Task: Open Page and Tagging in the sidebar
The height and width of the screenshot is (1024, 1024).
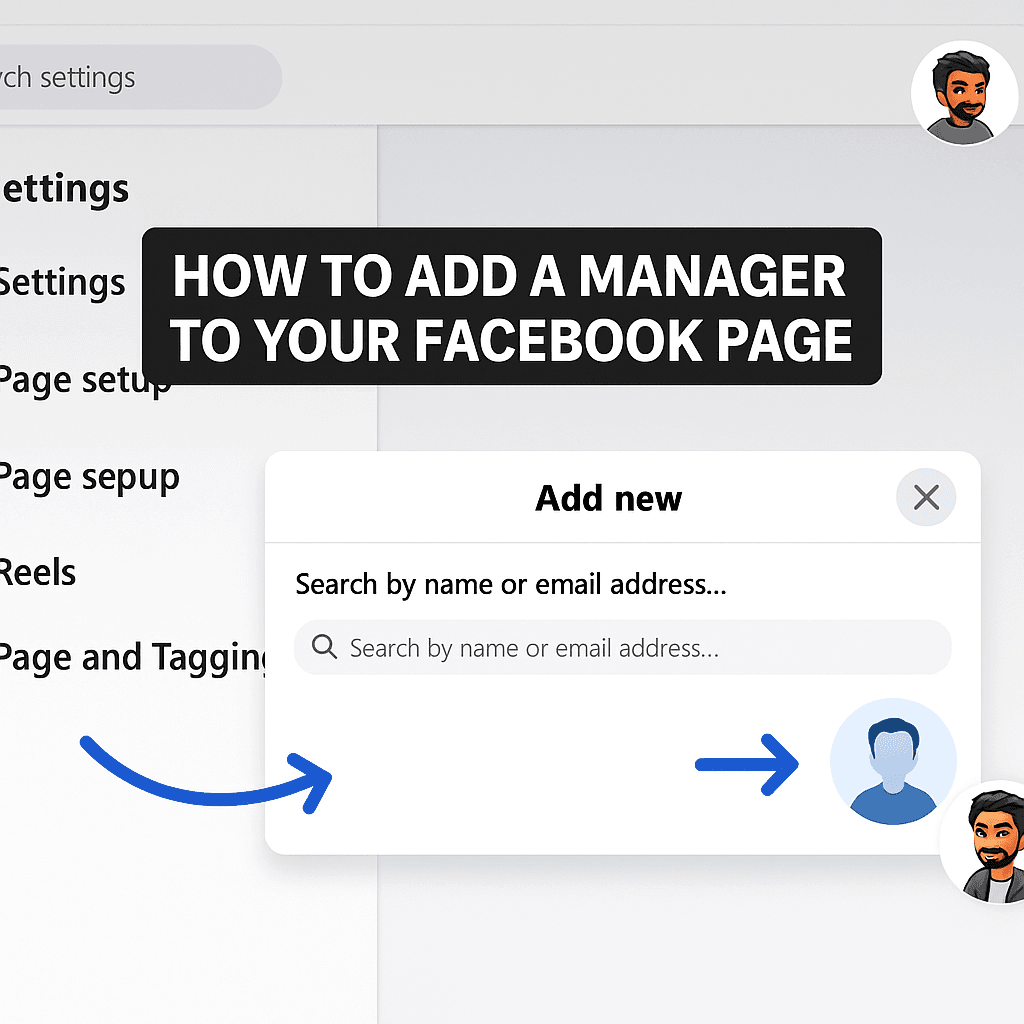Action: tap(130, 657)
